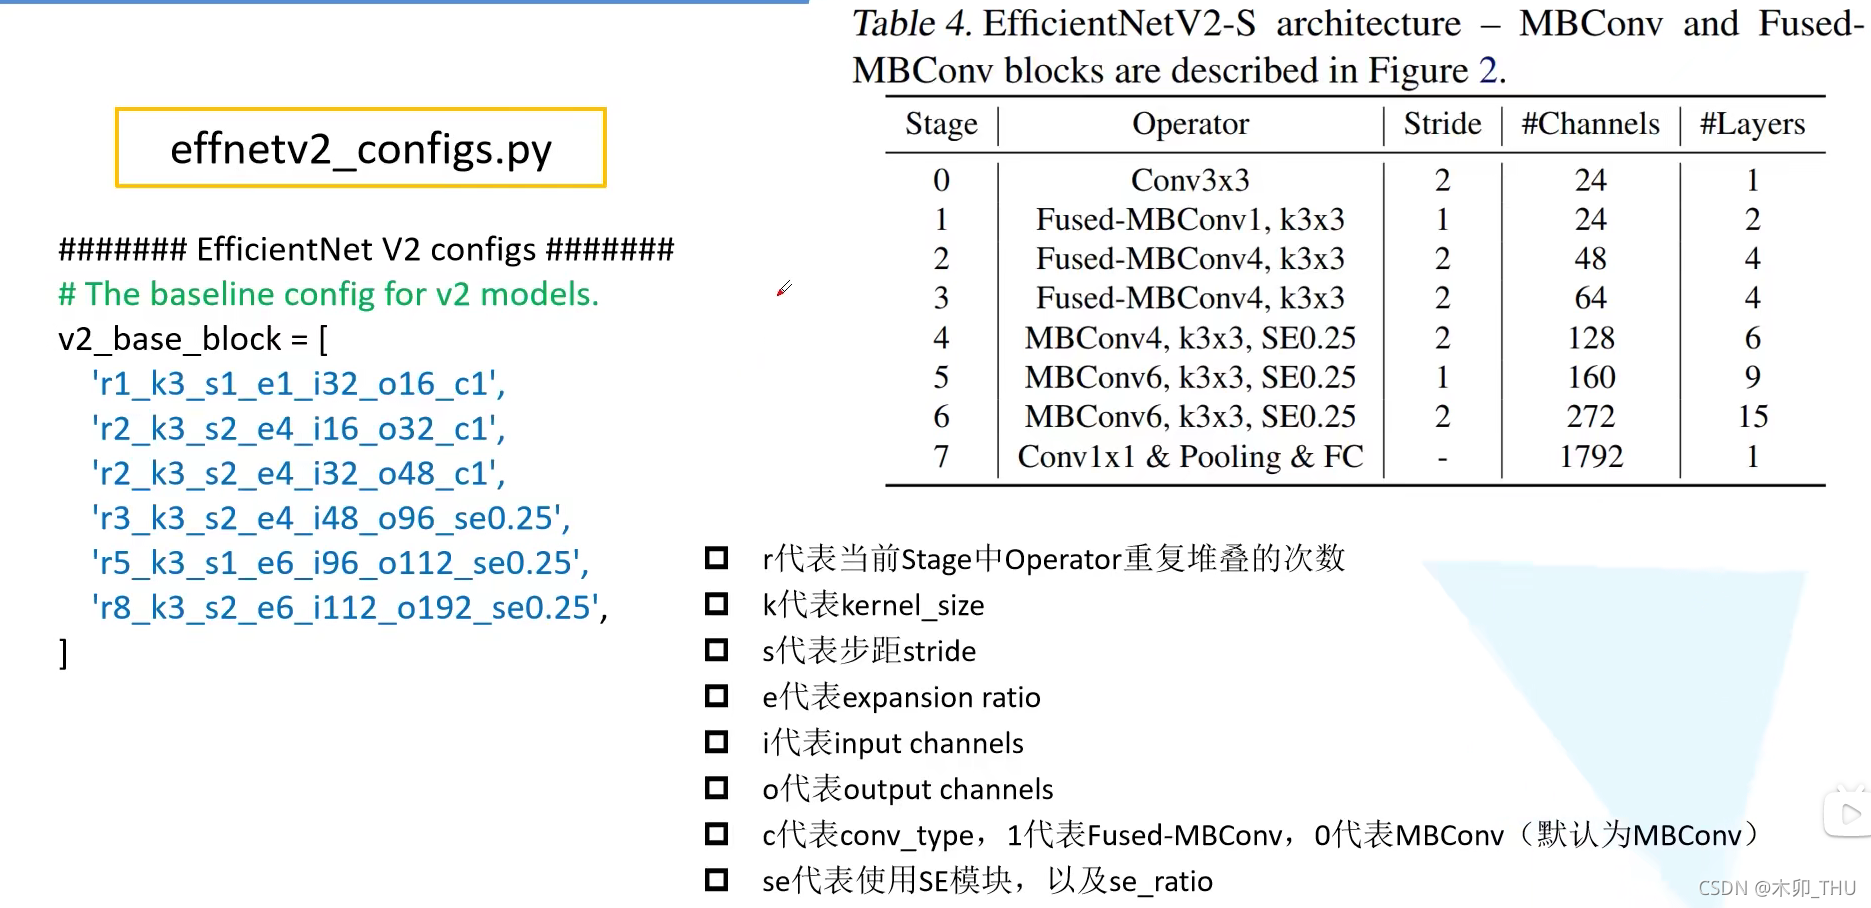Click the c代表conv_type explanation text
The width and height of the screenshot is (1871, 908).
[1261, 835]
